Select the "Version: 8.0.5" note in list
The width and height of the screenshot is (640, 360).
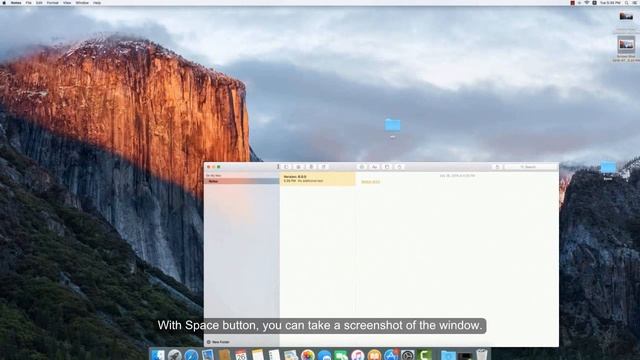pos(318,179)
